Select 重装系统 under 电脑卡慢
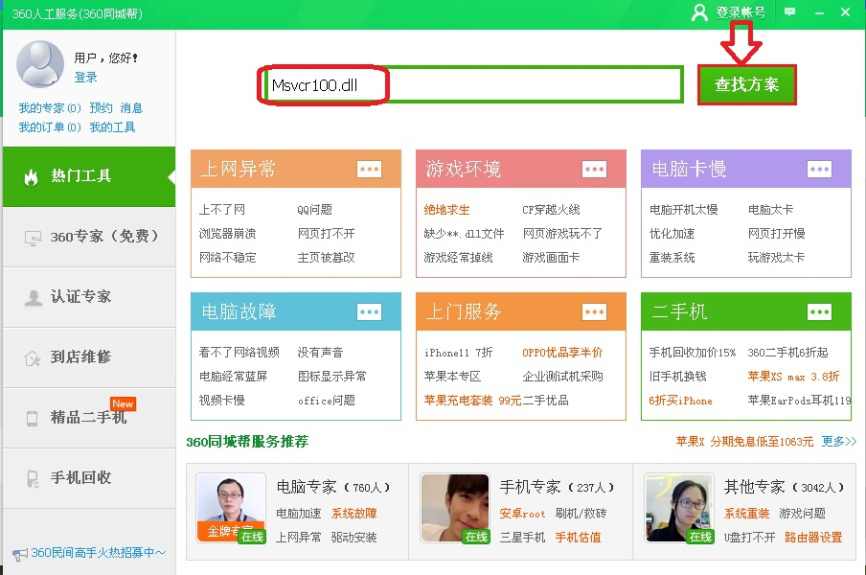 [x=672, y=257]
